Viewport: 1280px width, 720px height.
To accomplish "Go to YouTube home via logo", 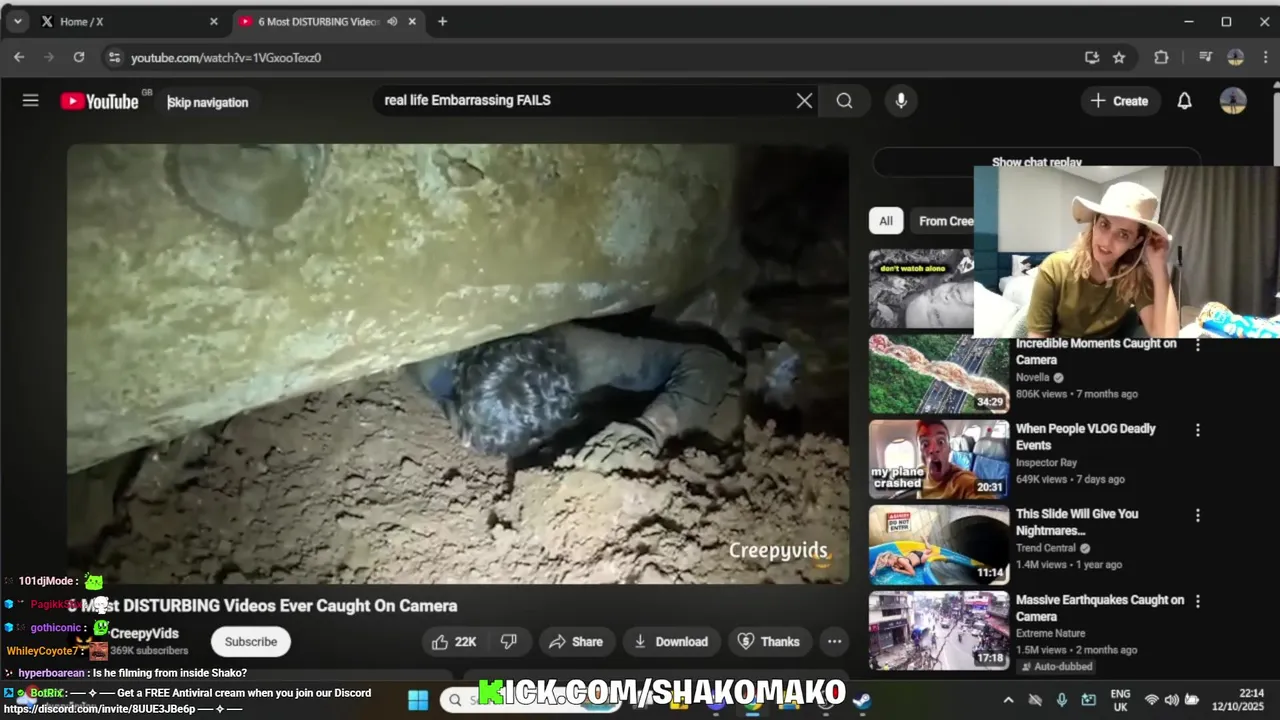I will [x=99, y=101].
